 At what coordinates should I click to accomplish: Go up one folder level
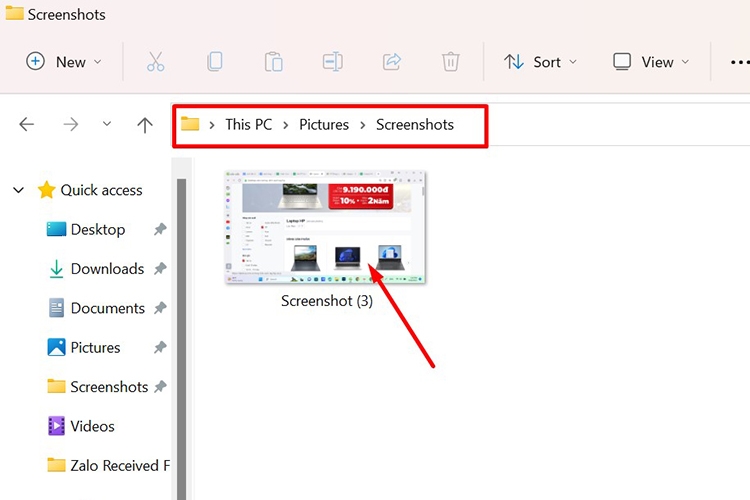click(x=145, y=125)
